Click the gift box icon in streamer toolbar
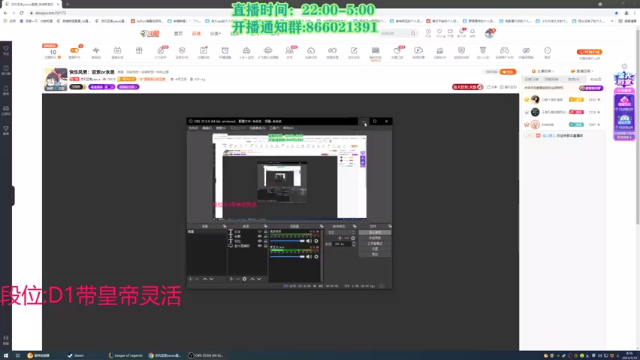This screenshot has height=360, width=640. point(139,50)
